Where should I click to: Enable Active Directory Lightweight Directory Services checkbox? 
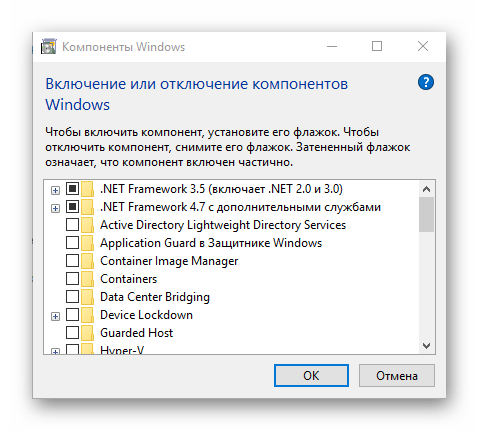(72, 225)
